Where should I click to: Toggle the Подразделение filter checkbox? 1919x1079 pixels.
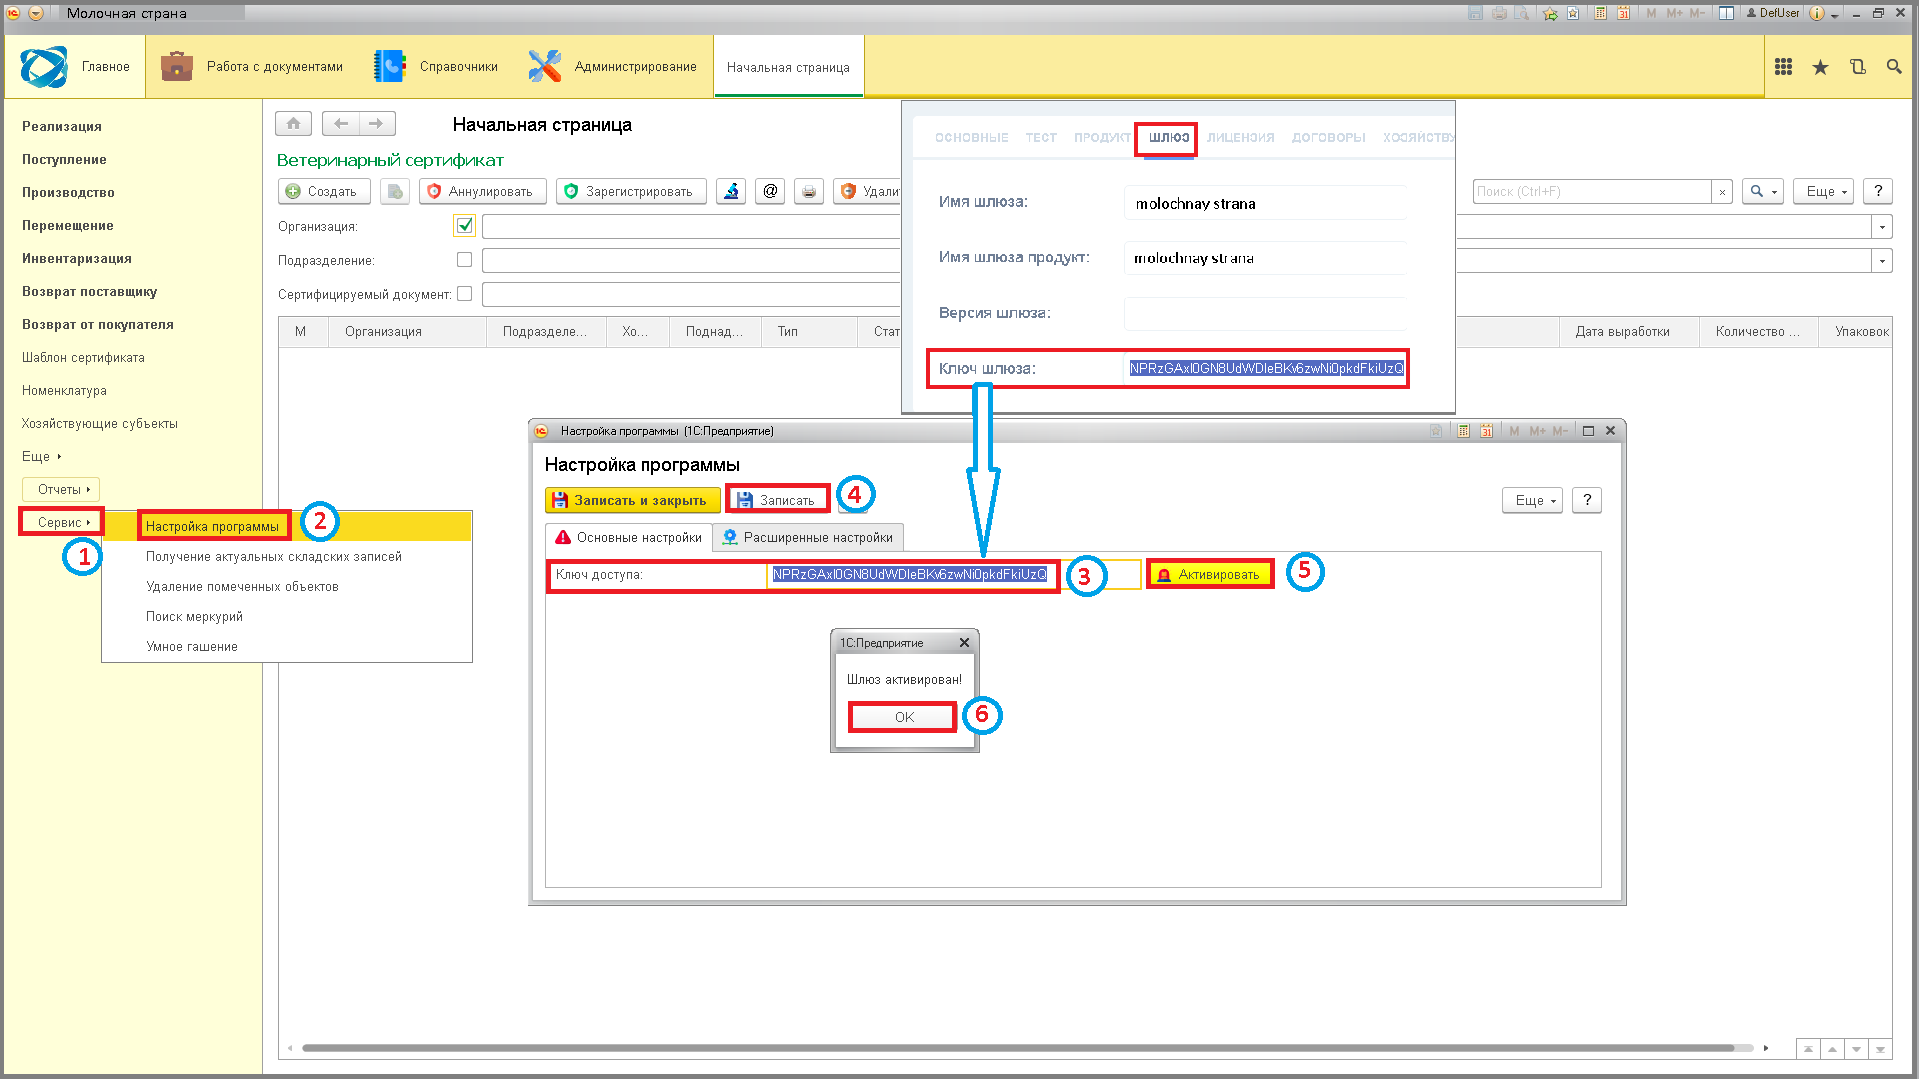pyautogui.click(x=464, y=260)
